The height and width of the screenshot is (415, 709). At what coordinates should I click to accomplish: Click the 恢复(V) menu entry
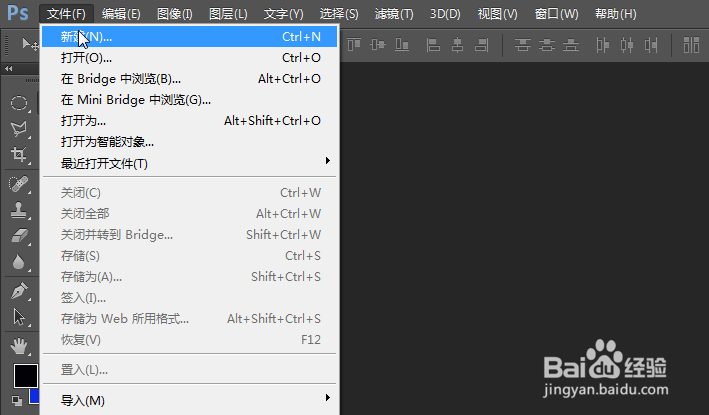(189, 340)
